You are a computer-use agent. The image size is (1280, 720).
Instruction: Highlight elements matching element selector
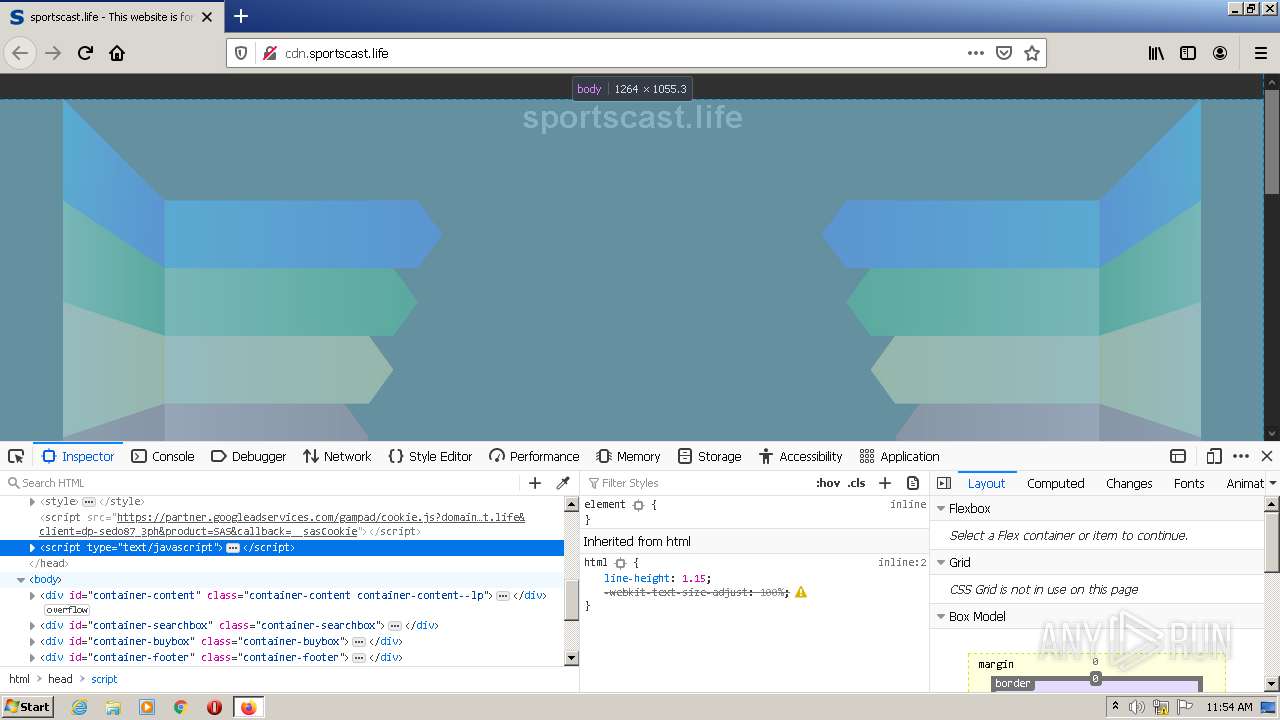coord(638,505)
